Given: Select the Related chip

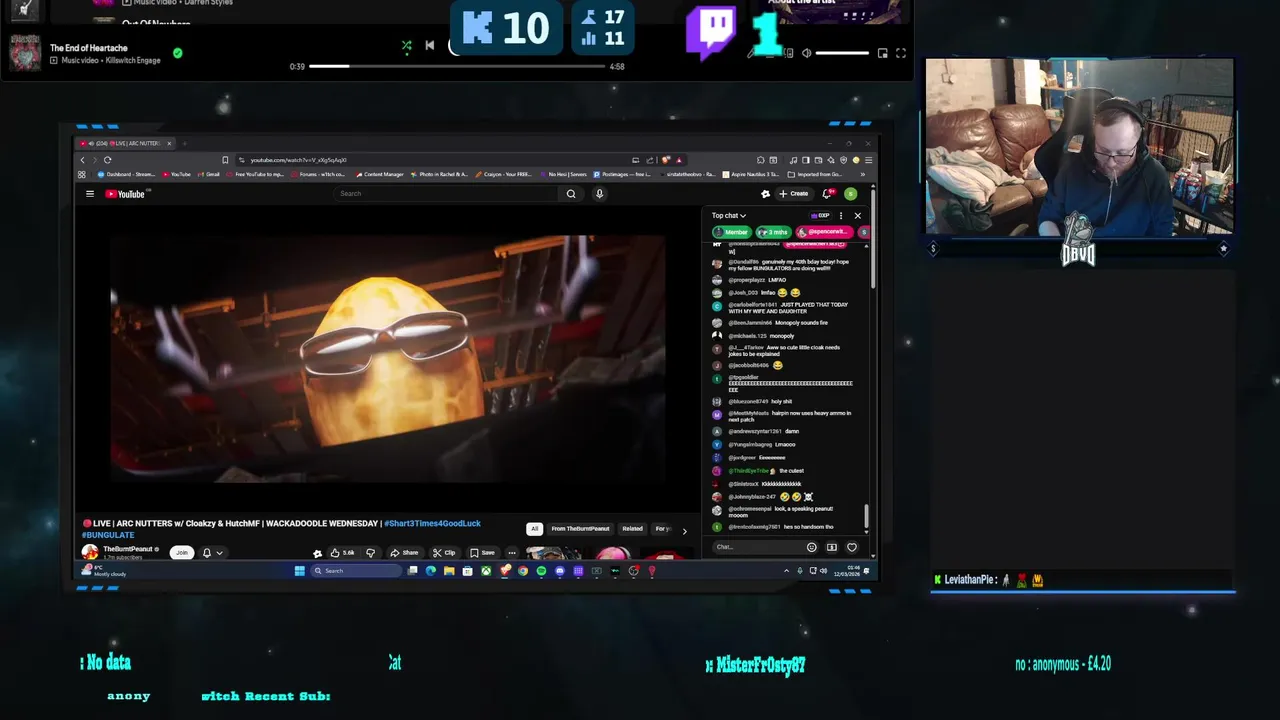Looking at the screenshot, I should point(632,528).
